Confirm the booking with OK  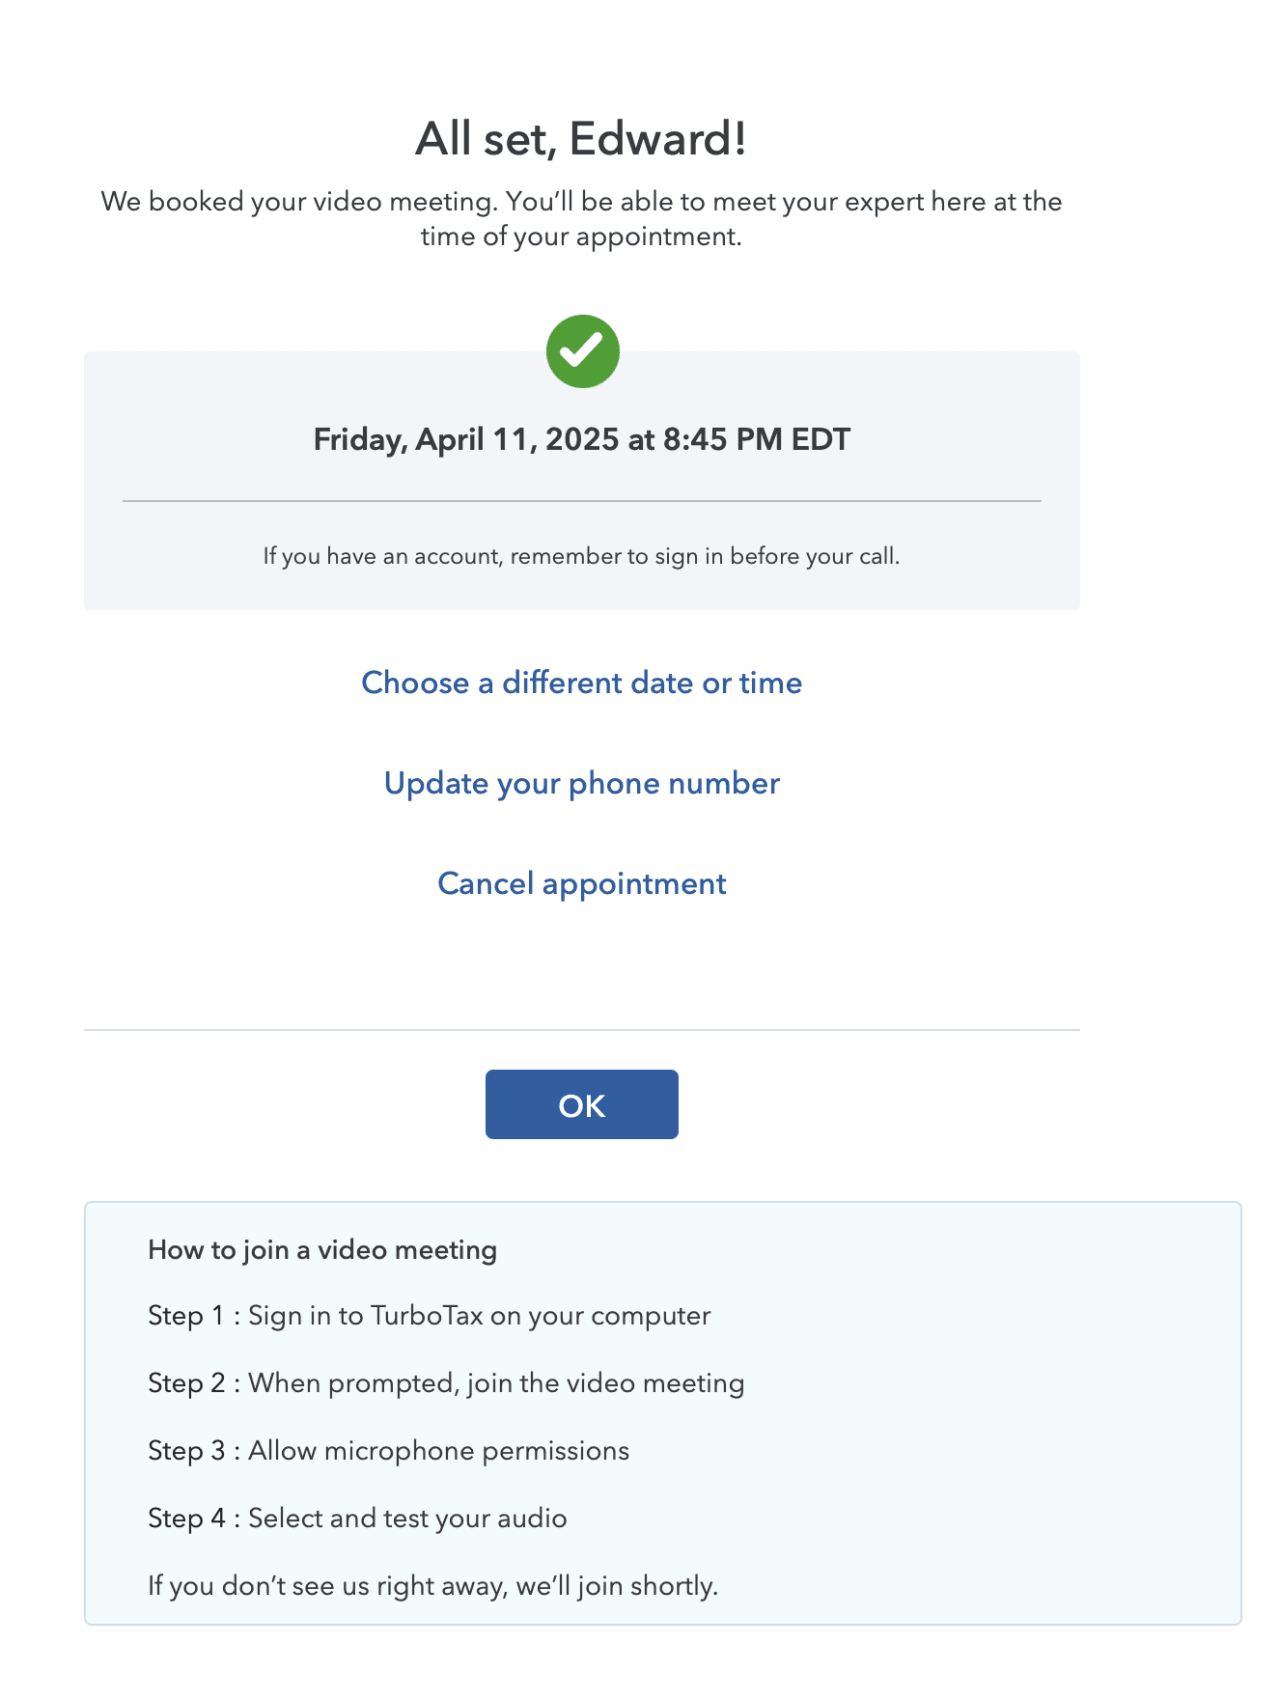tap(581, 1104)
